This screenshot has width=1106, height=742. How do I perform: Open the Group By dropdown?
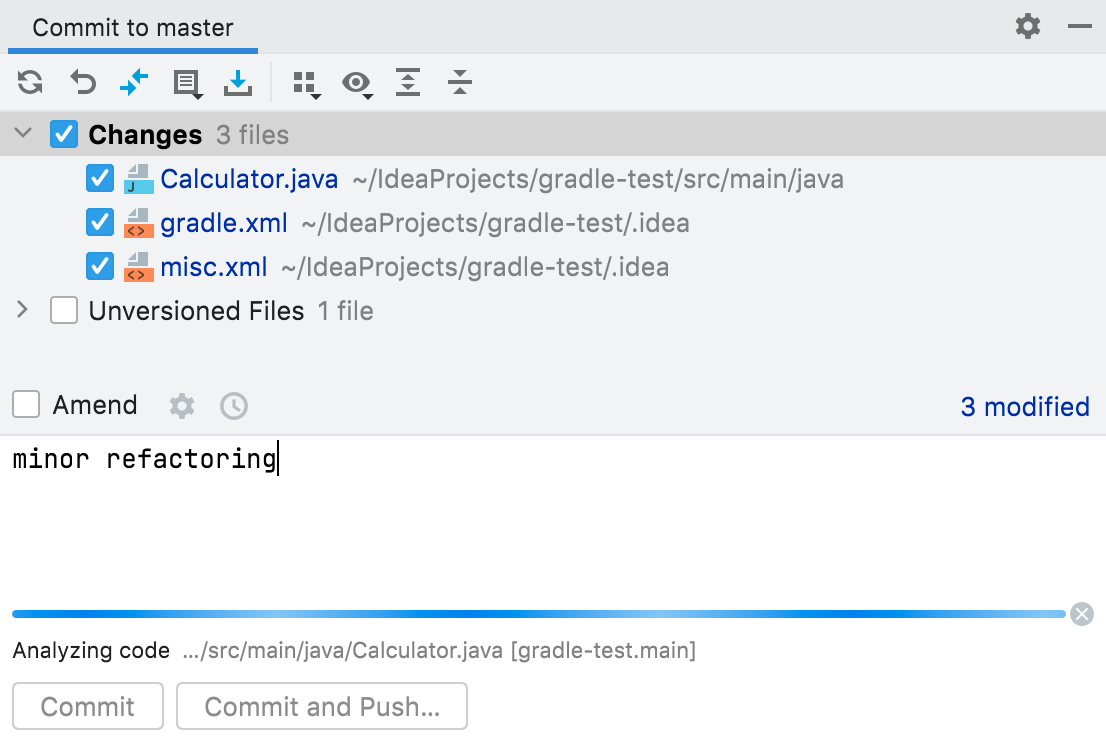point(305,83)
